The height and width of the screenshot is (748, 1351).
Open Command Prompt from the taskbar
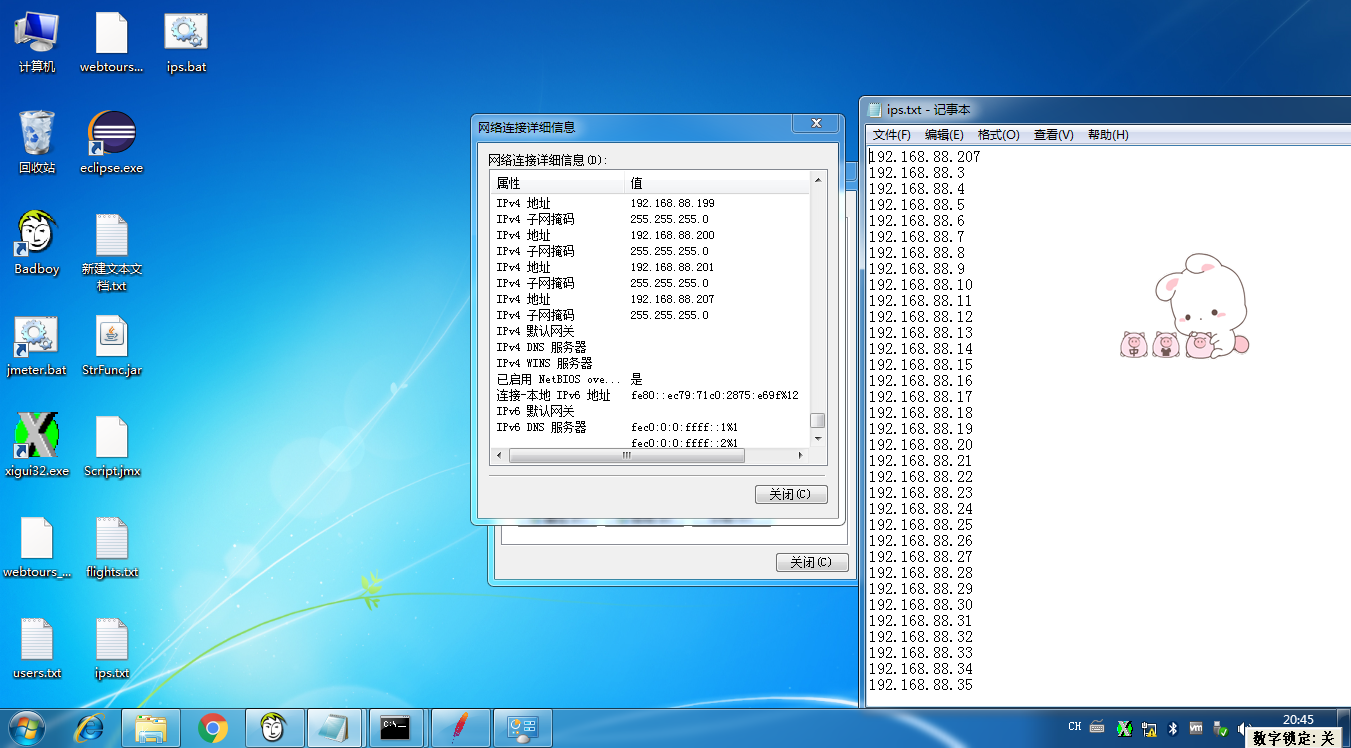(x=396, y=727)
